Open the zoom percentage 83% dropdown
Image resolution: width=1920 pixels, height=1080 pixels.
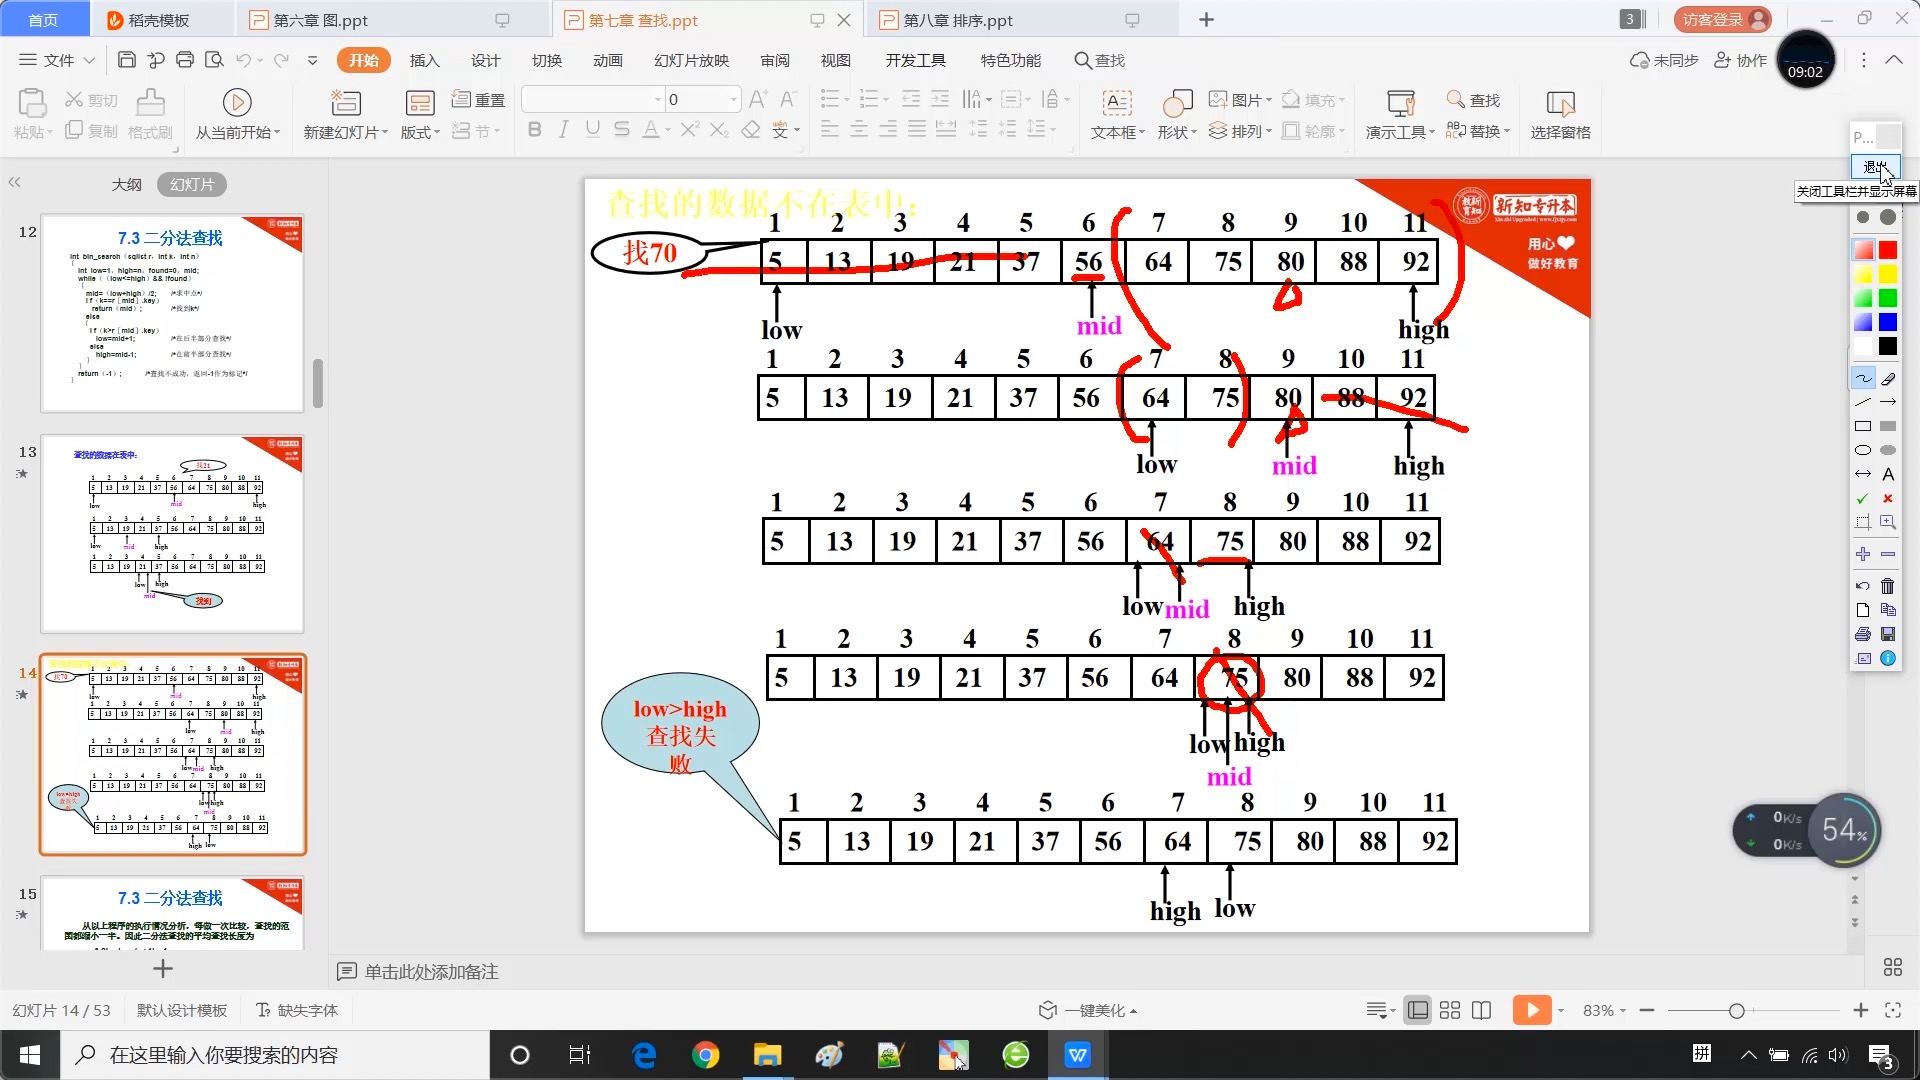pos(1604,1010)
